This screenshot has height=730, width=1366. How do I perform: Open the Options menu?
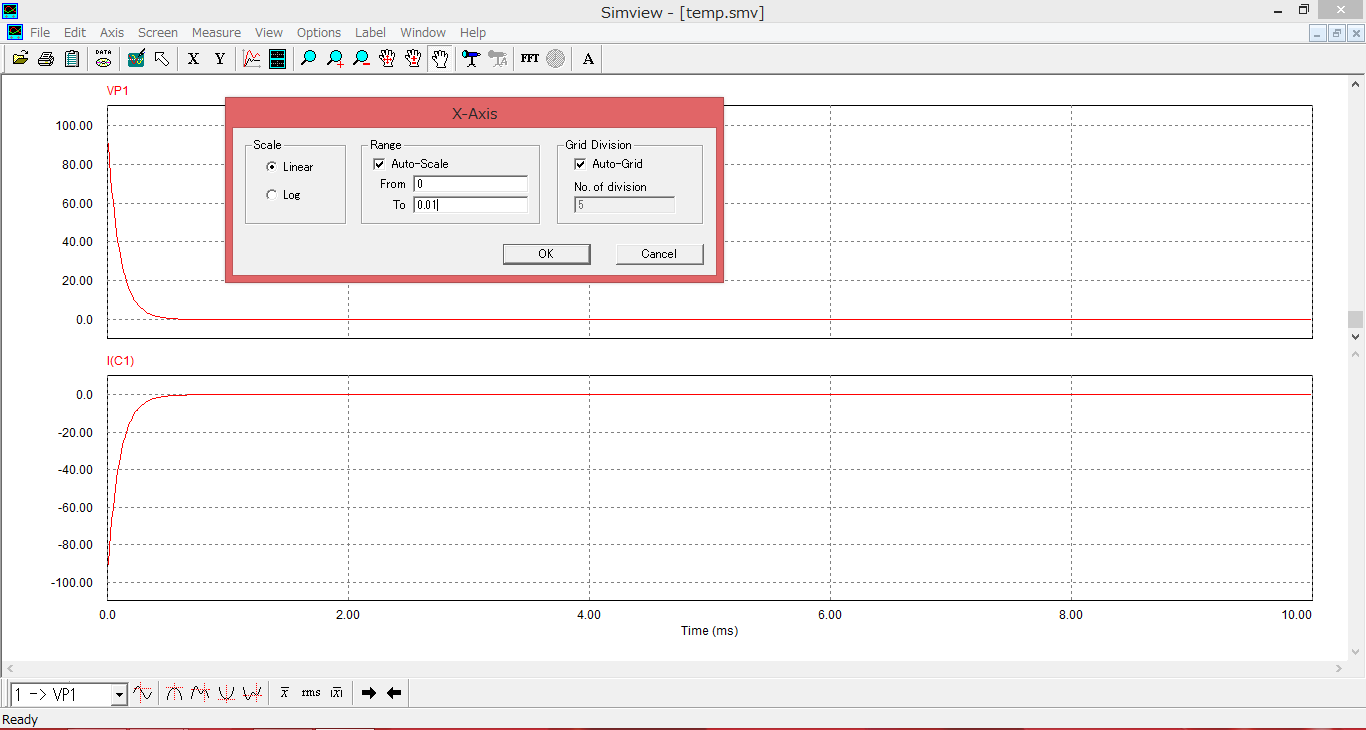(319, 32)
